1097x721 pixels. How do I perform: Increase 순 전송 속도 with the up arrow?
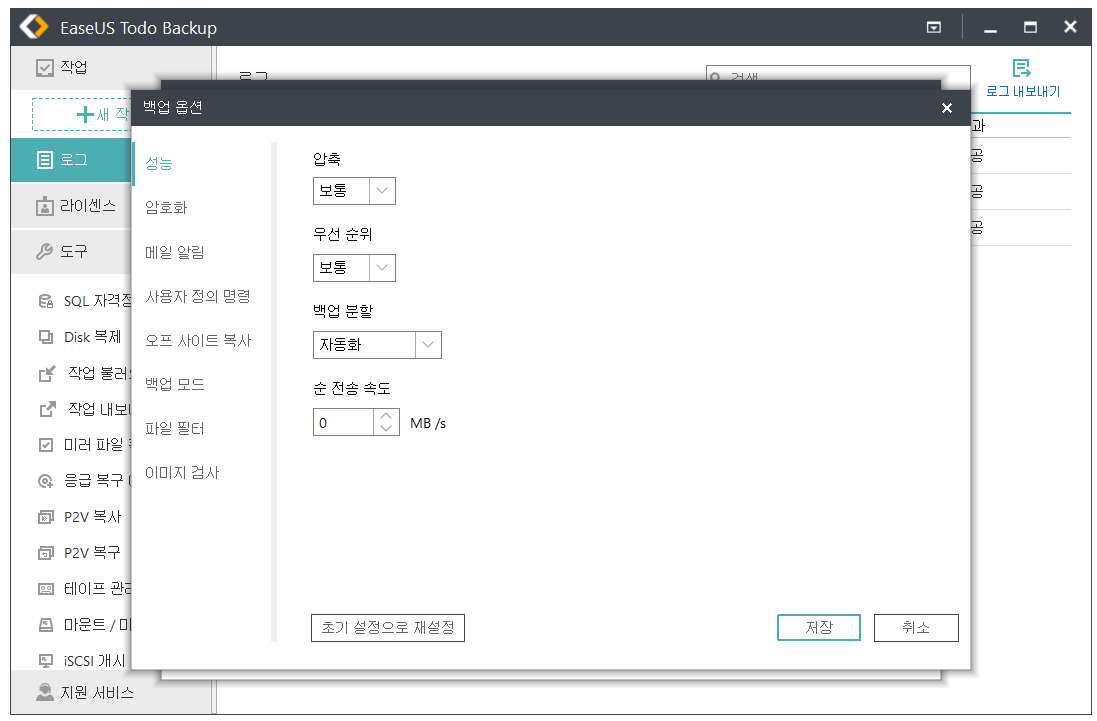(388, 416)
